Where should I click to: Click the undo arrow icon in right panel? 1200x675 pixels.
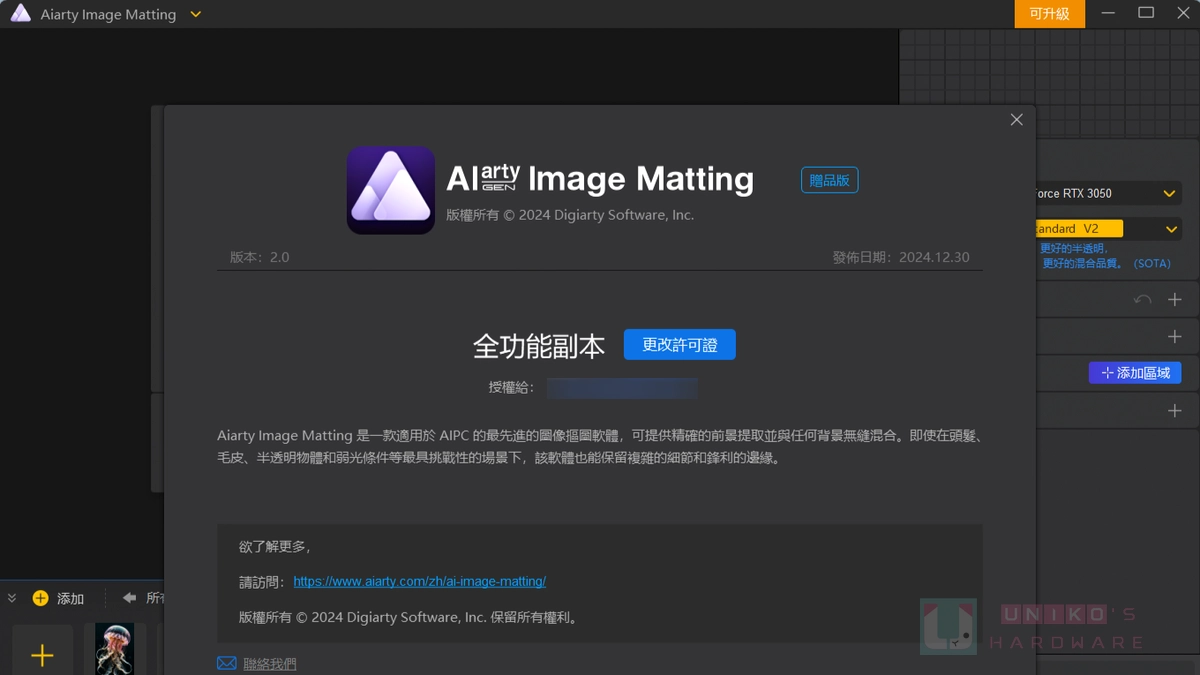[x=1142, y=299]
